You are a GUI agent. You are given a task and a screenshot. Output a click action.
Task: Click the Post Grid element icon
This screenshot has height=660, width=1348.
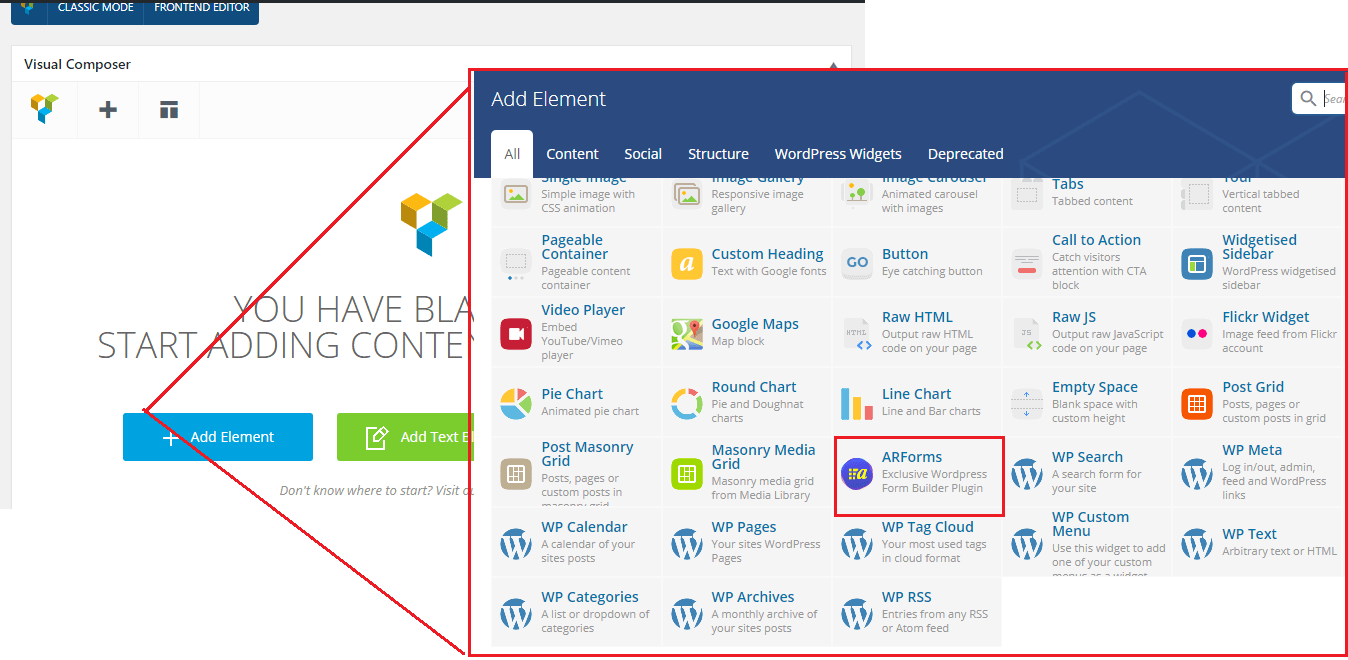1197,404
